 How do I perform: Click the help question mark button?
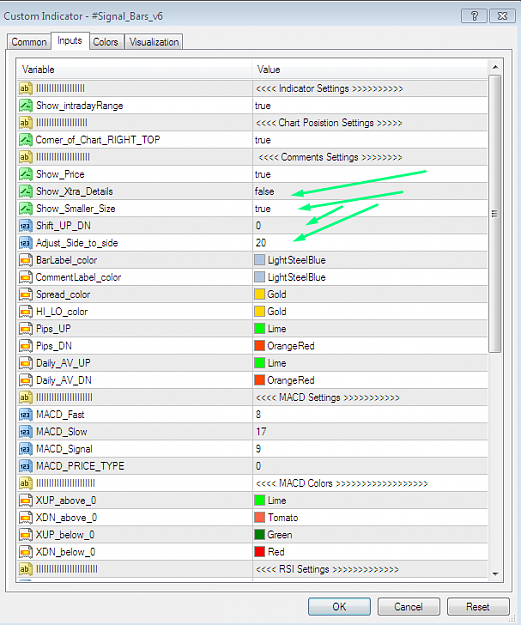click(474, 16)
